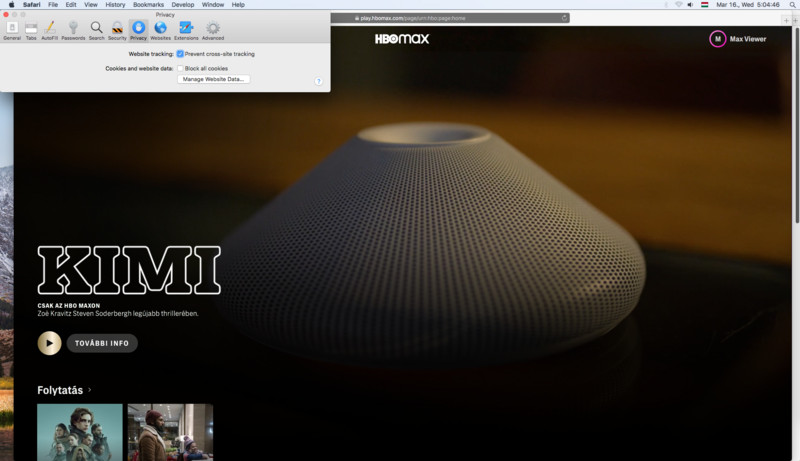Open Extensions preferences pane

[x=186, y=31]
